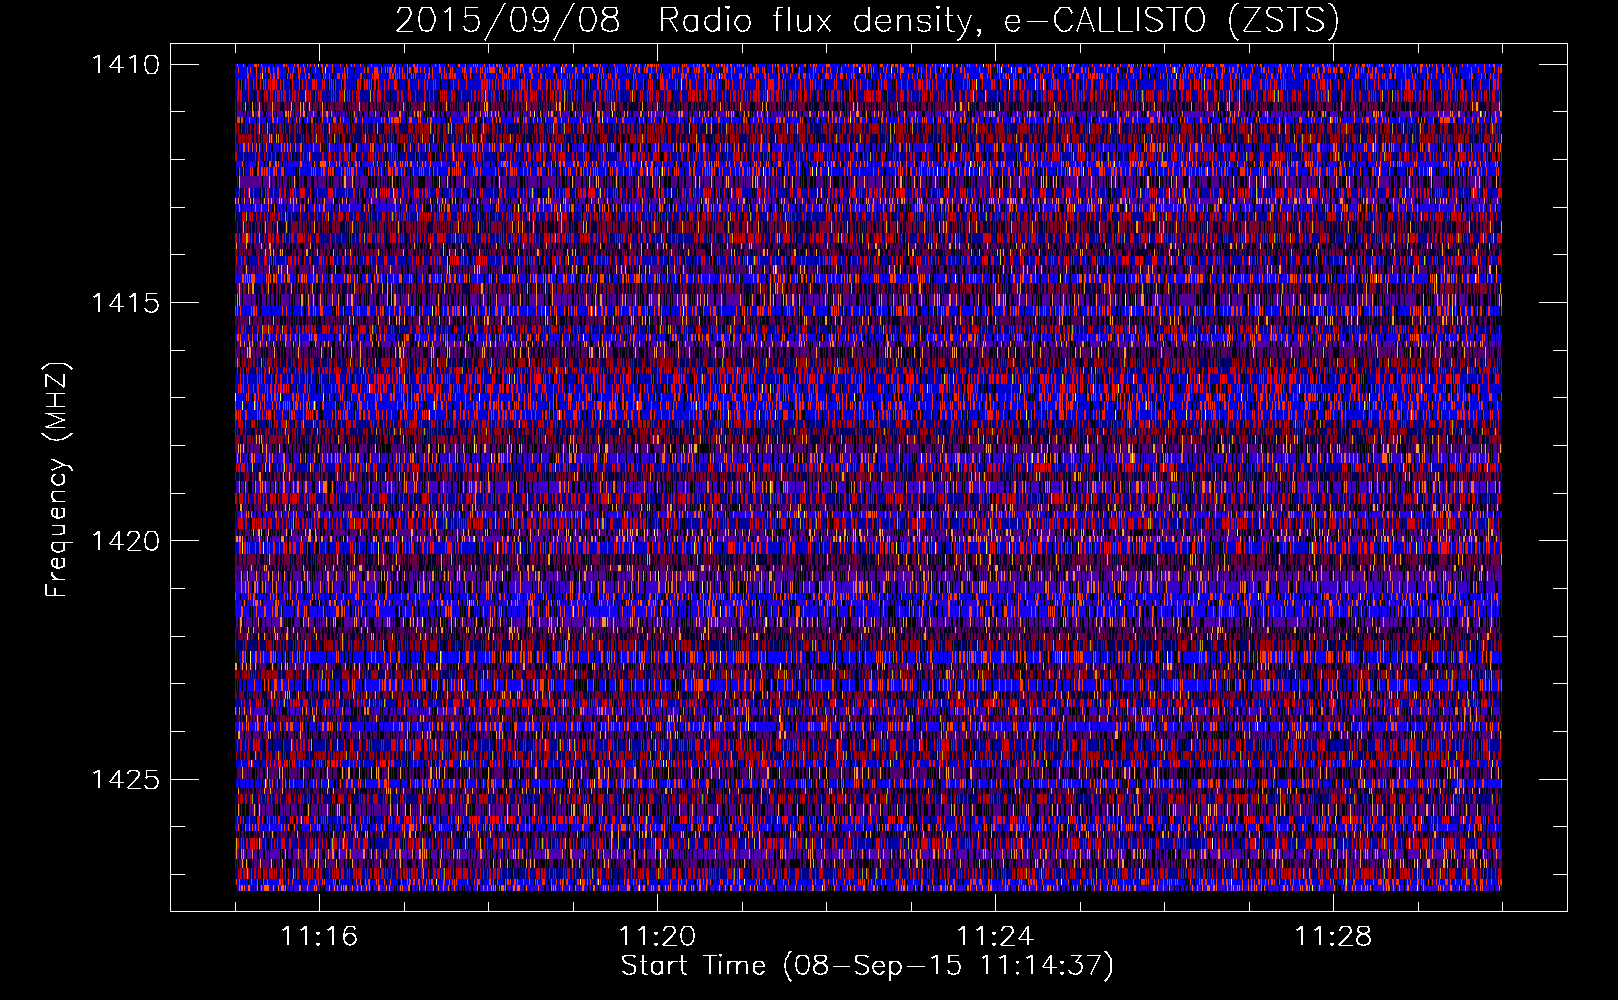Screen dimensions: 1618x1000
Task: Click the 11:20 time axis label
Action: click(657, 937)
